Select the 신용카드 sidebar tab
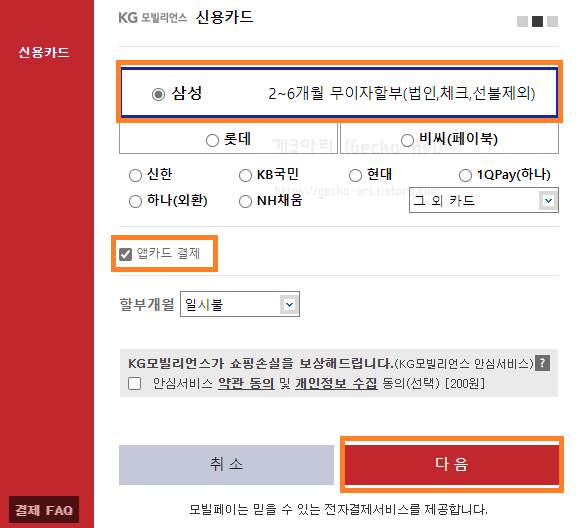This screenshot has height=528, width=580. 44,52
